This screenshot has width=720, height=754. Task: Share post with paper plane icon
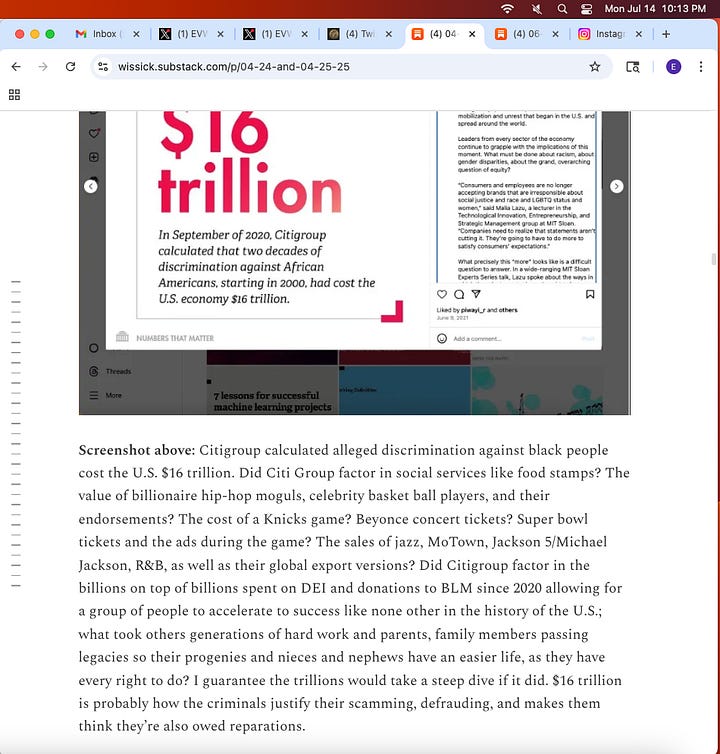pos(476,294)
